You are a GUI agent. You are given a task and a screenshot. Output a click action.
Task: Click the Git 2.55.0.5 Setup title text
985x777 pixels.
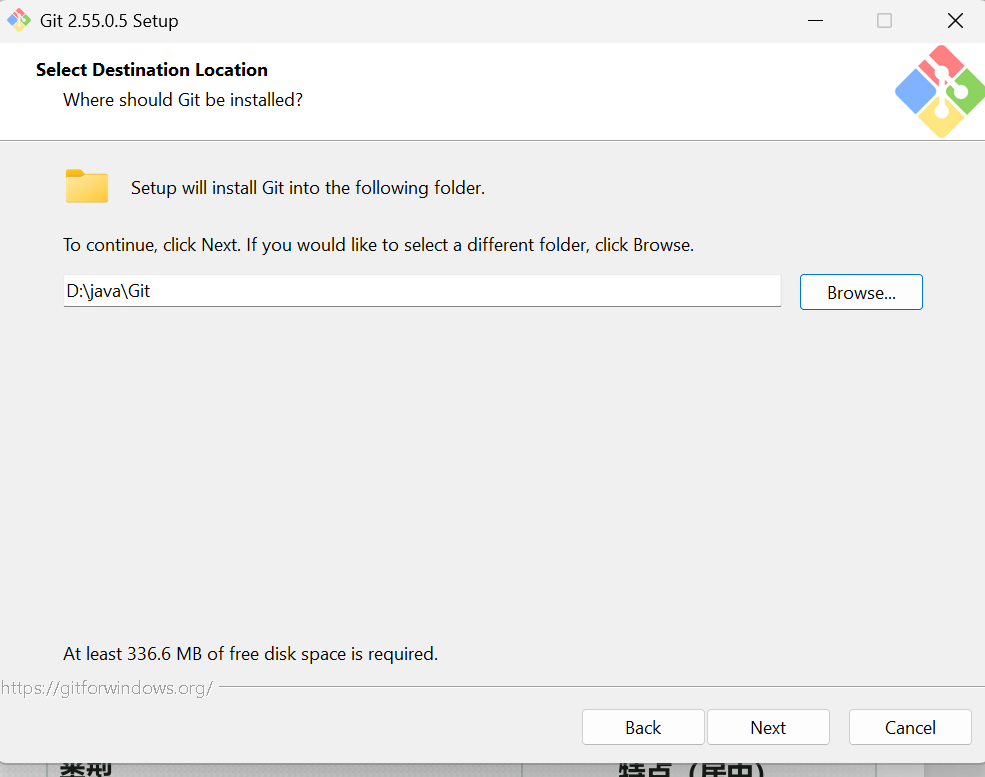coord(109,21)
